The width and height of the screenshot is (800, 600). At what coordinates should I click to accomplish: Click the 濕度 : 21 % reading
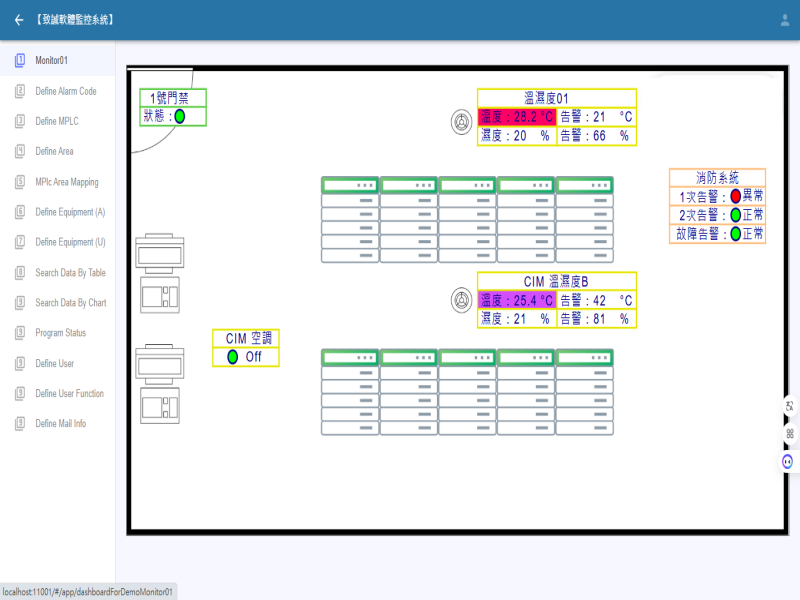[x=517, y=319]
